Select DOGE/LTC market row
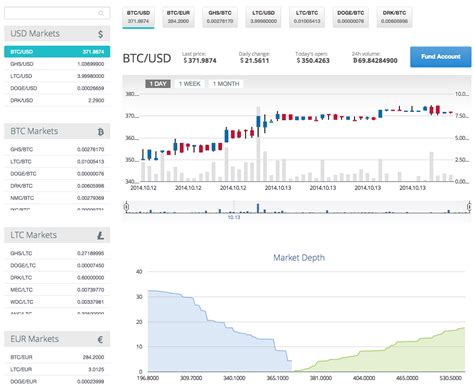This screenshot has width=474, height=388. (x=57, y=265)
